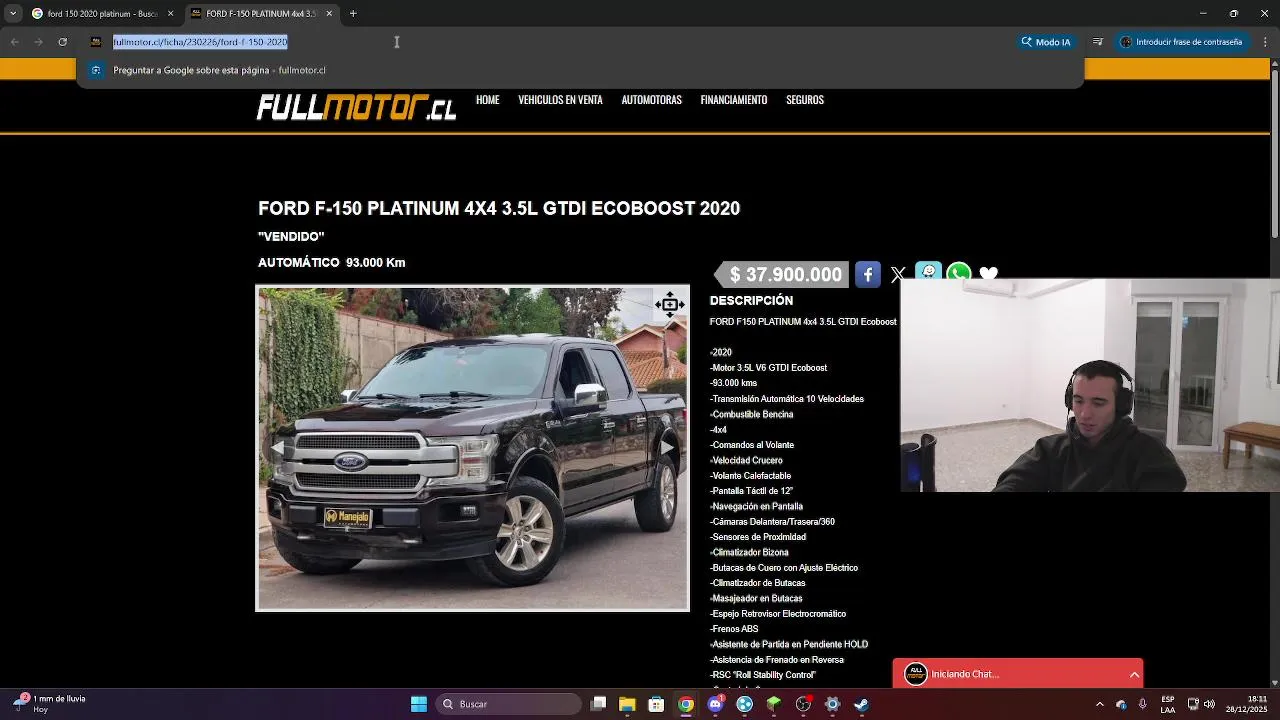Click the DESCRIPCIÓN heading

coord(751,301)
